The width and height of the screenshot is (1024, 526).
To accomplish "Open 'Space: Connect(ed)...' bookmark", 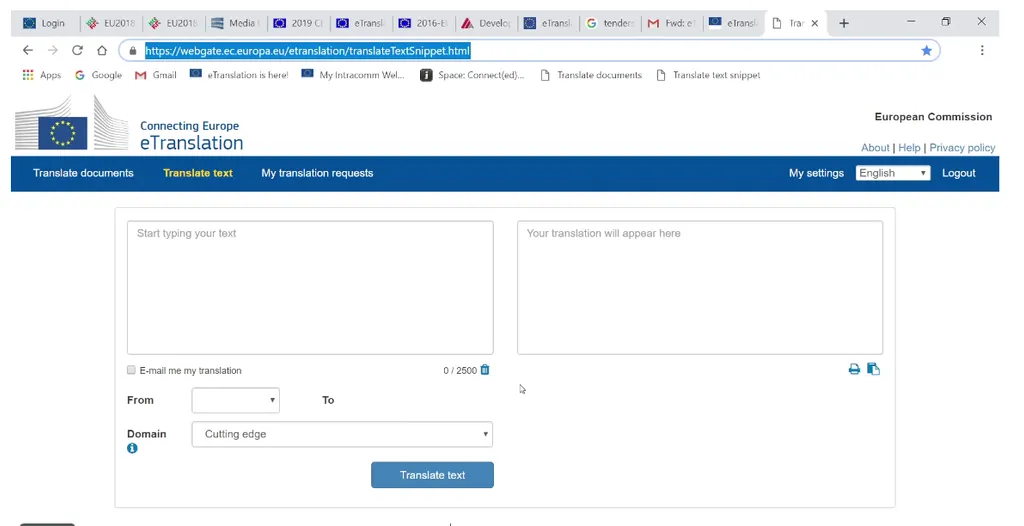I will 472,75.
